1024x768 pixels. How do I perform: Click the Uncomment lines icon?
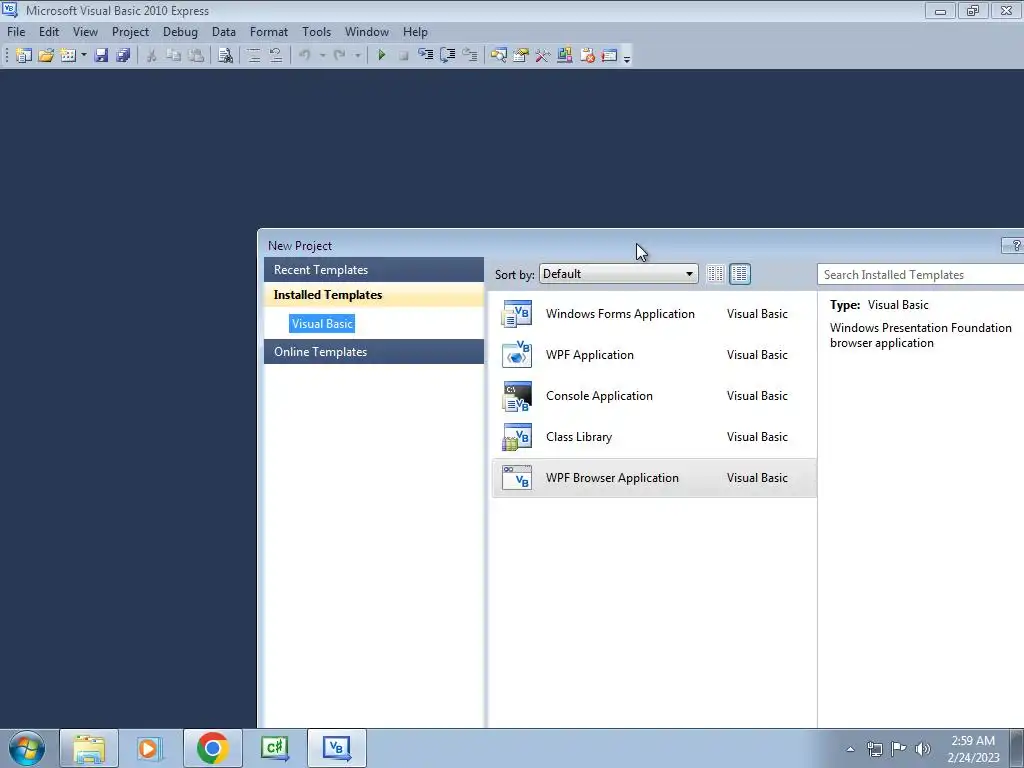(x=276, y=56)
